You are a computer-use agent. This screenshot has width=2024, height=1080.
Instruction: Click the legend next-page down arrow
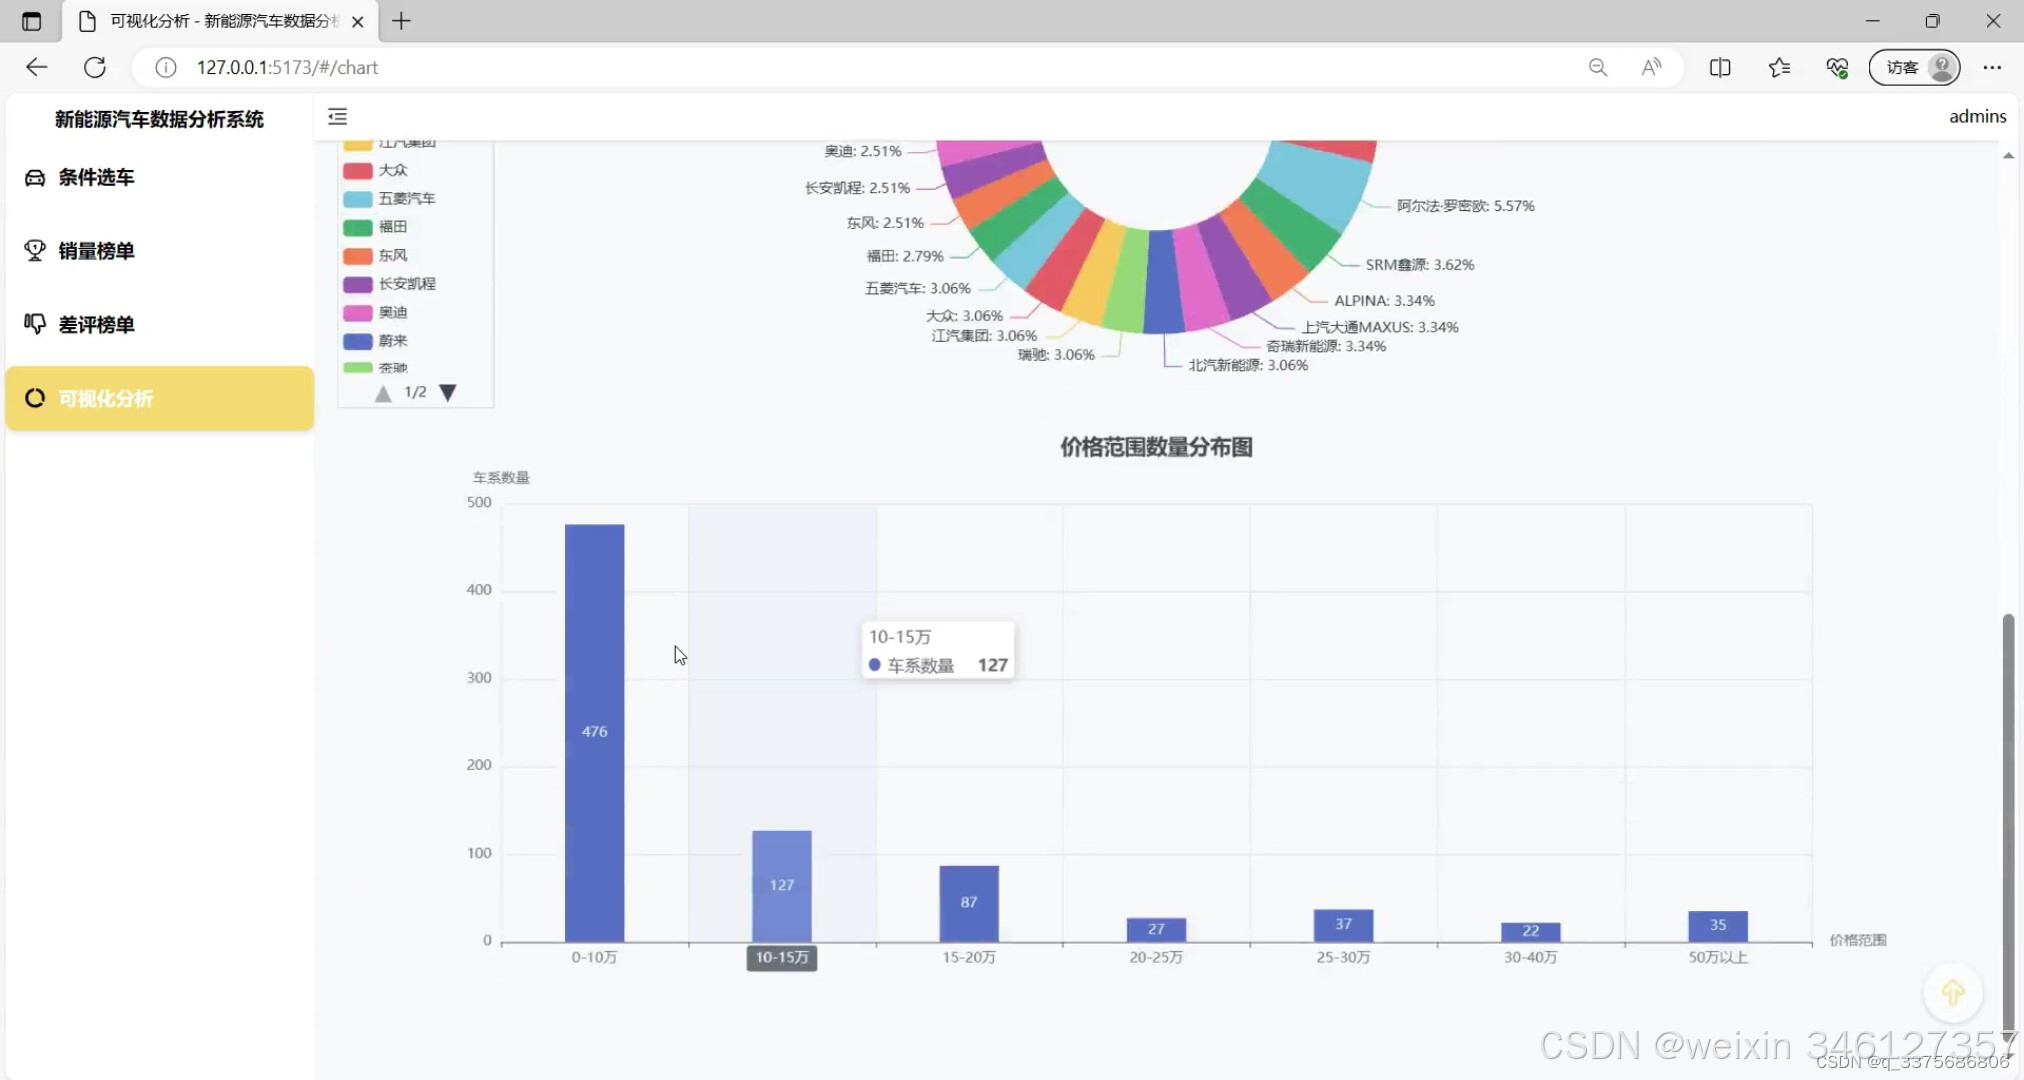tap(447, 392)
